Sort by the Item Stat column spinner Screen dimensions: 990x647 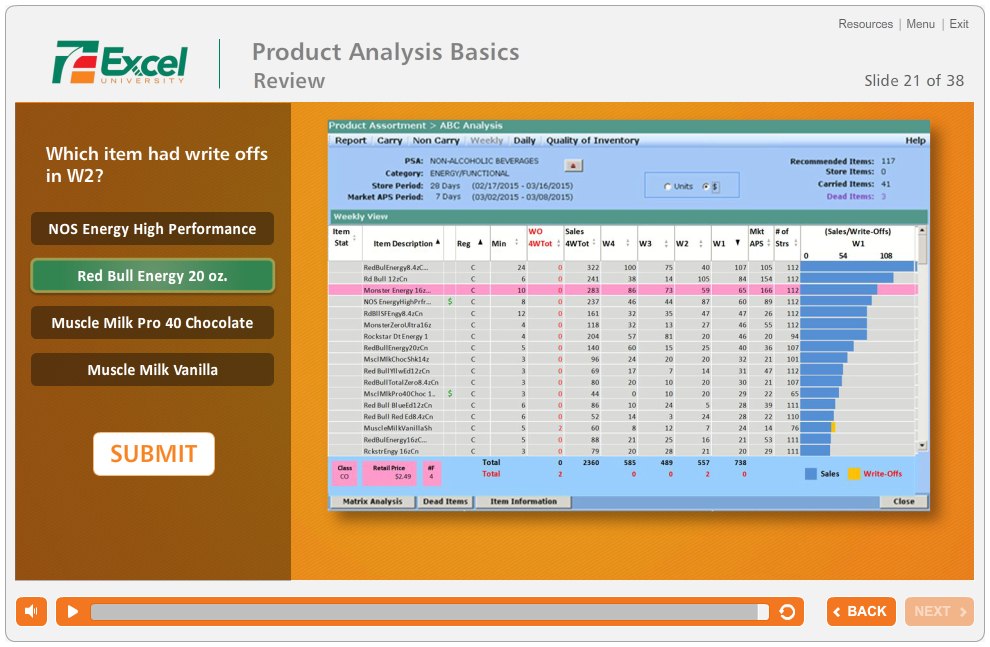pyautogui.click(x=354, y=238)
